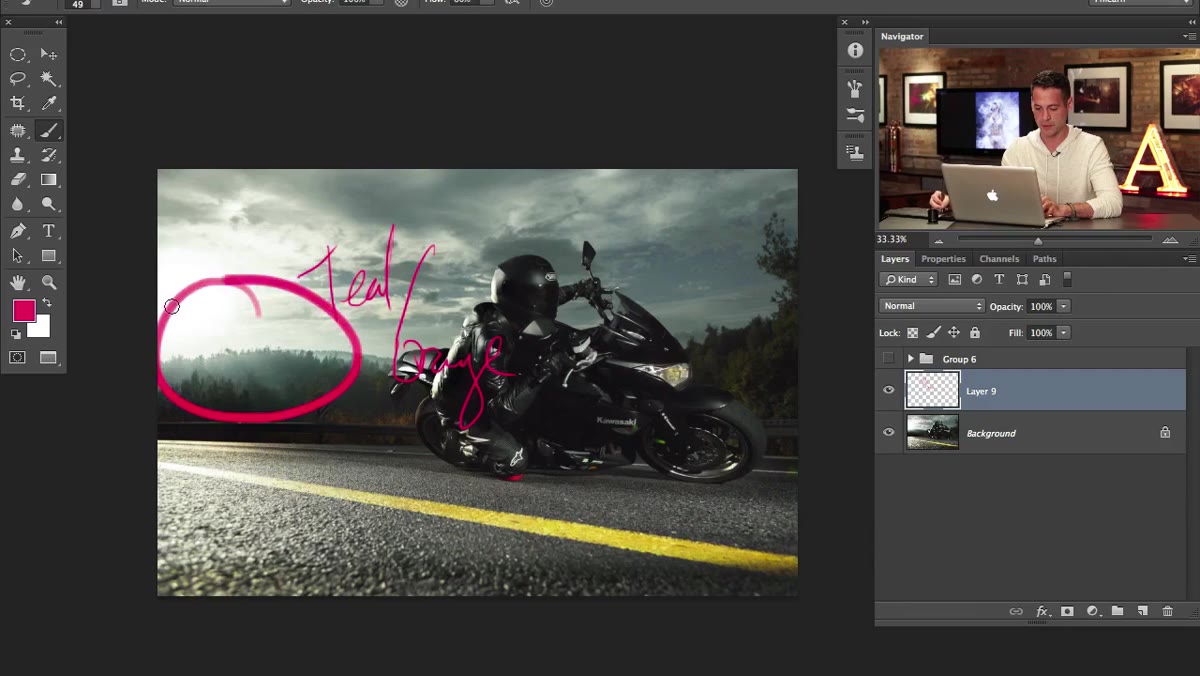Viewport: 1200px width, 676px height.
Task: Toggle Quick Mask mode
Action: point(18,357)
